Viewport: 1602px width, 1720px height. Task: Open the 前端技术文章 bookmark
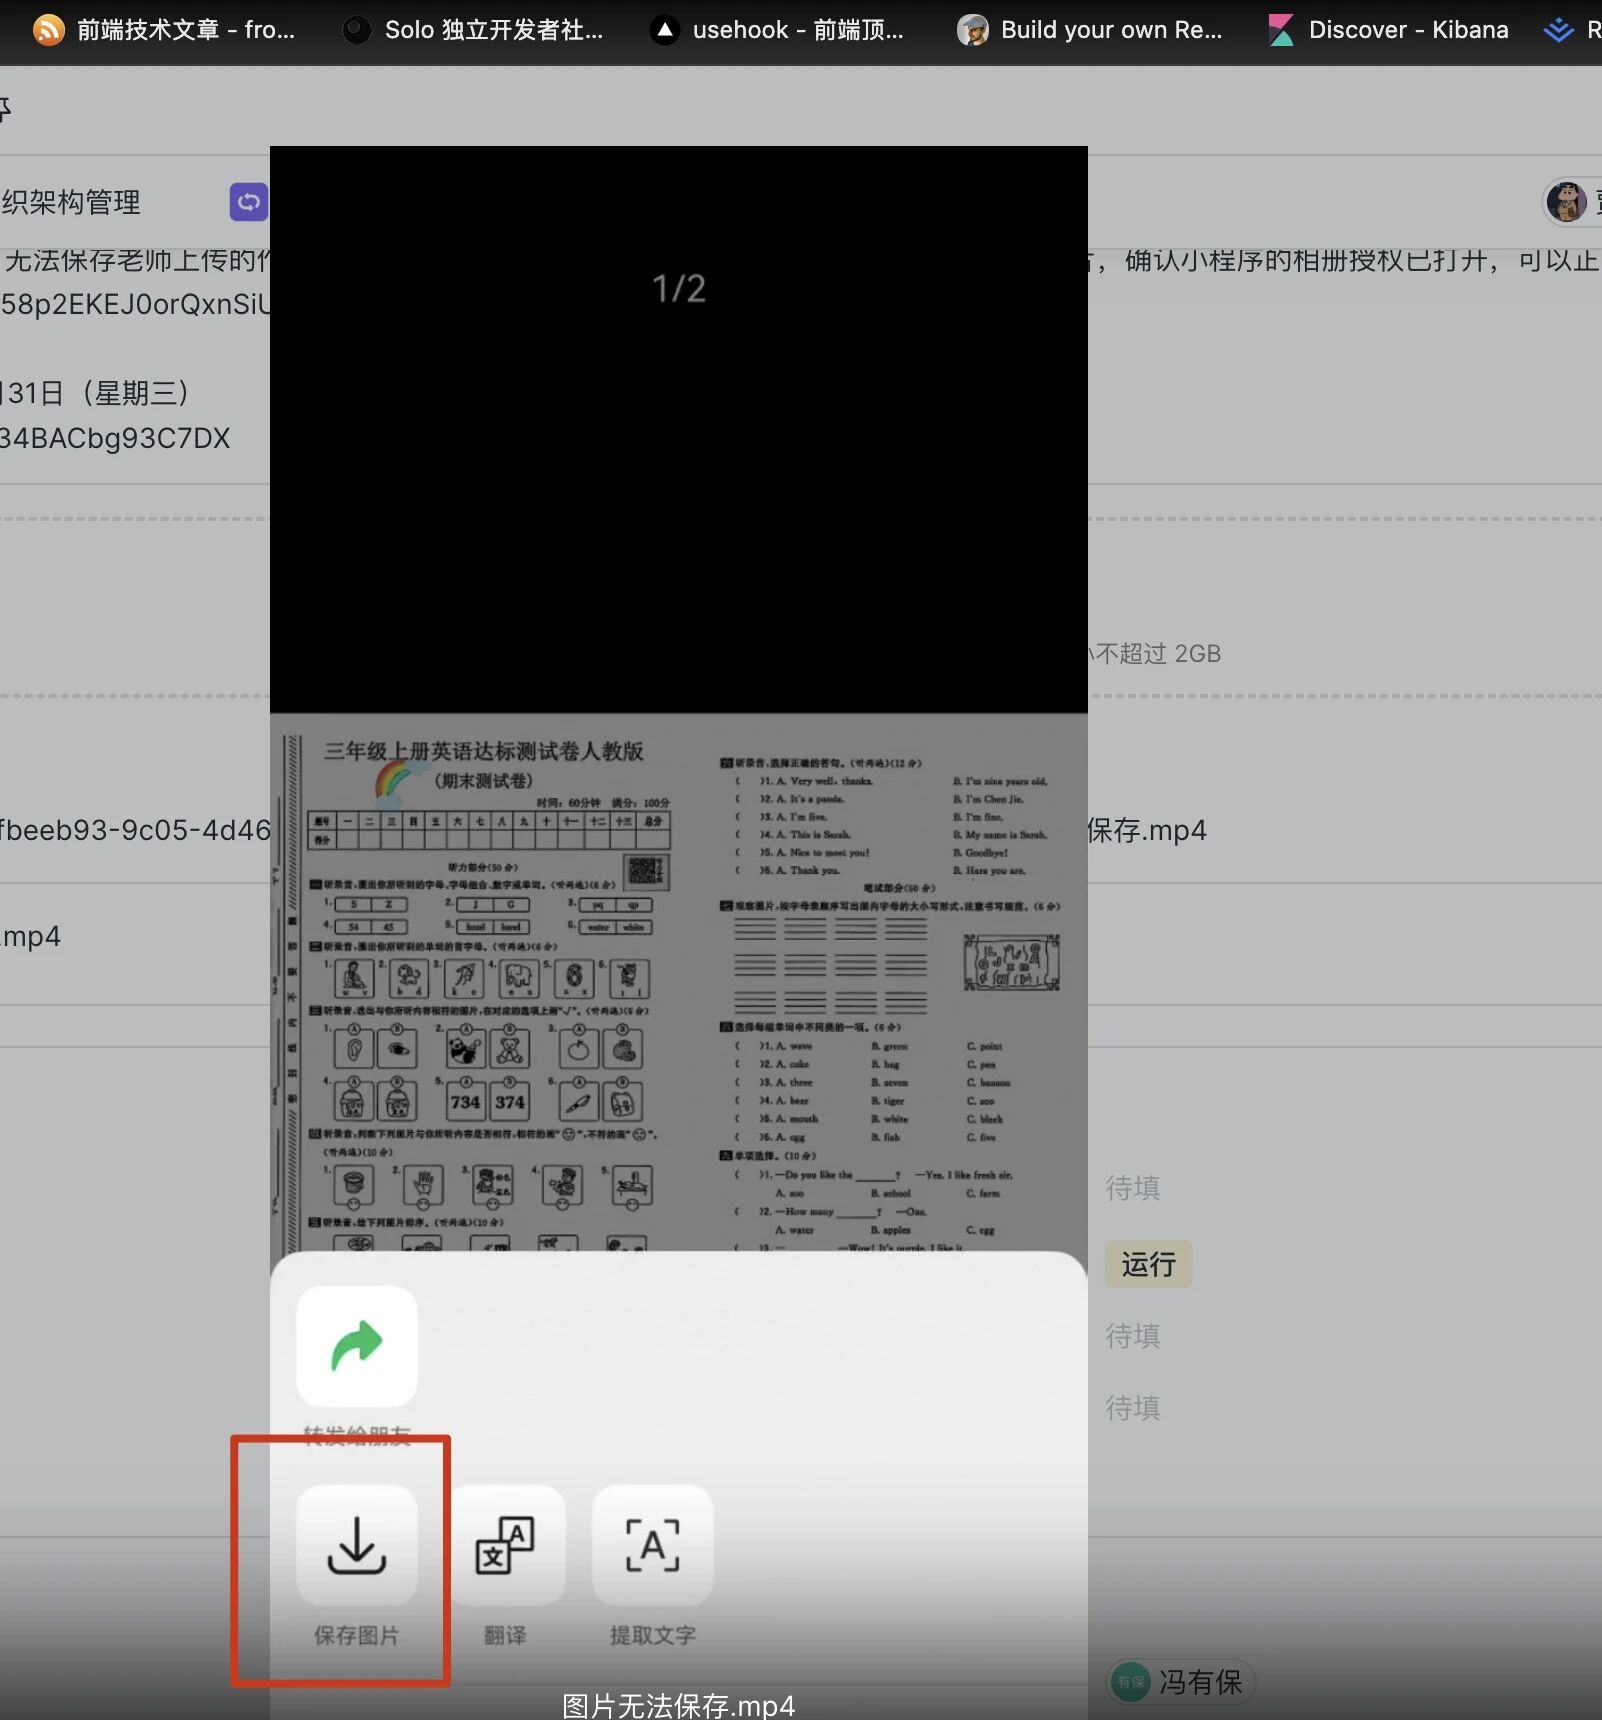164,30
